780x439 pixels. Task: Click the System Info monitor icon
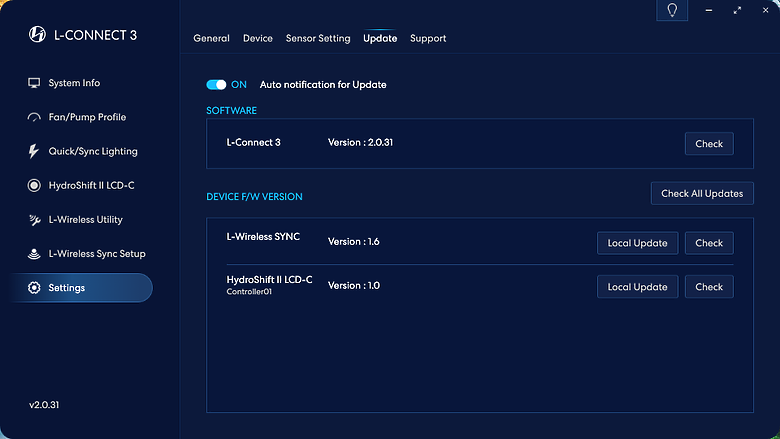click(34, 83)
